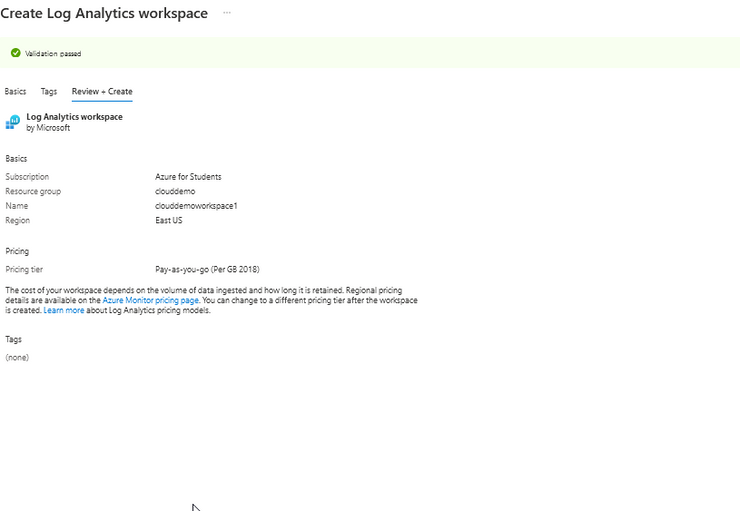Click the clouddemoworkspace1 name value
Image resolution: width=740 pixels, height=511 pixels.
(196, 206)
